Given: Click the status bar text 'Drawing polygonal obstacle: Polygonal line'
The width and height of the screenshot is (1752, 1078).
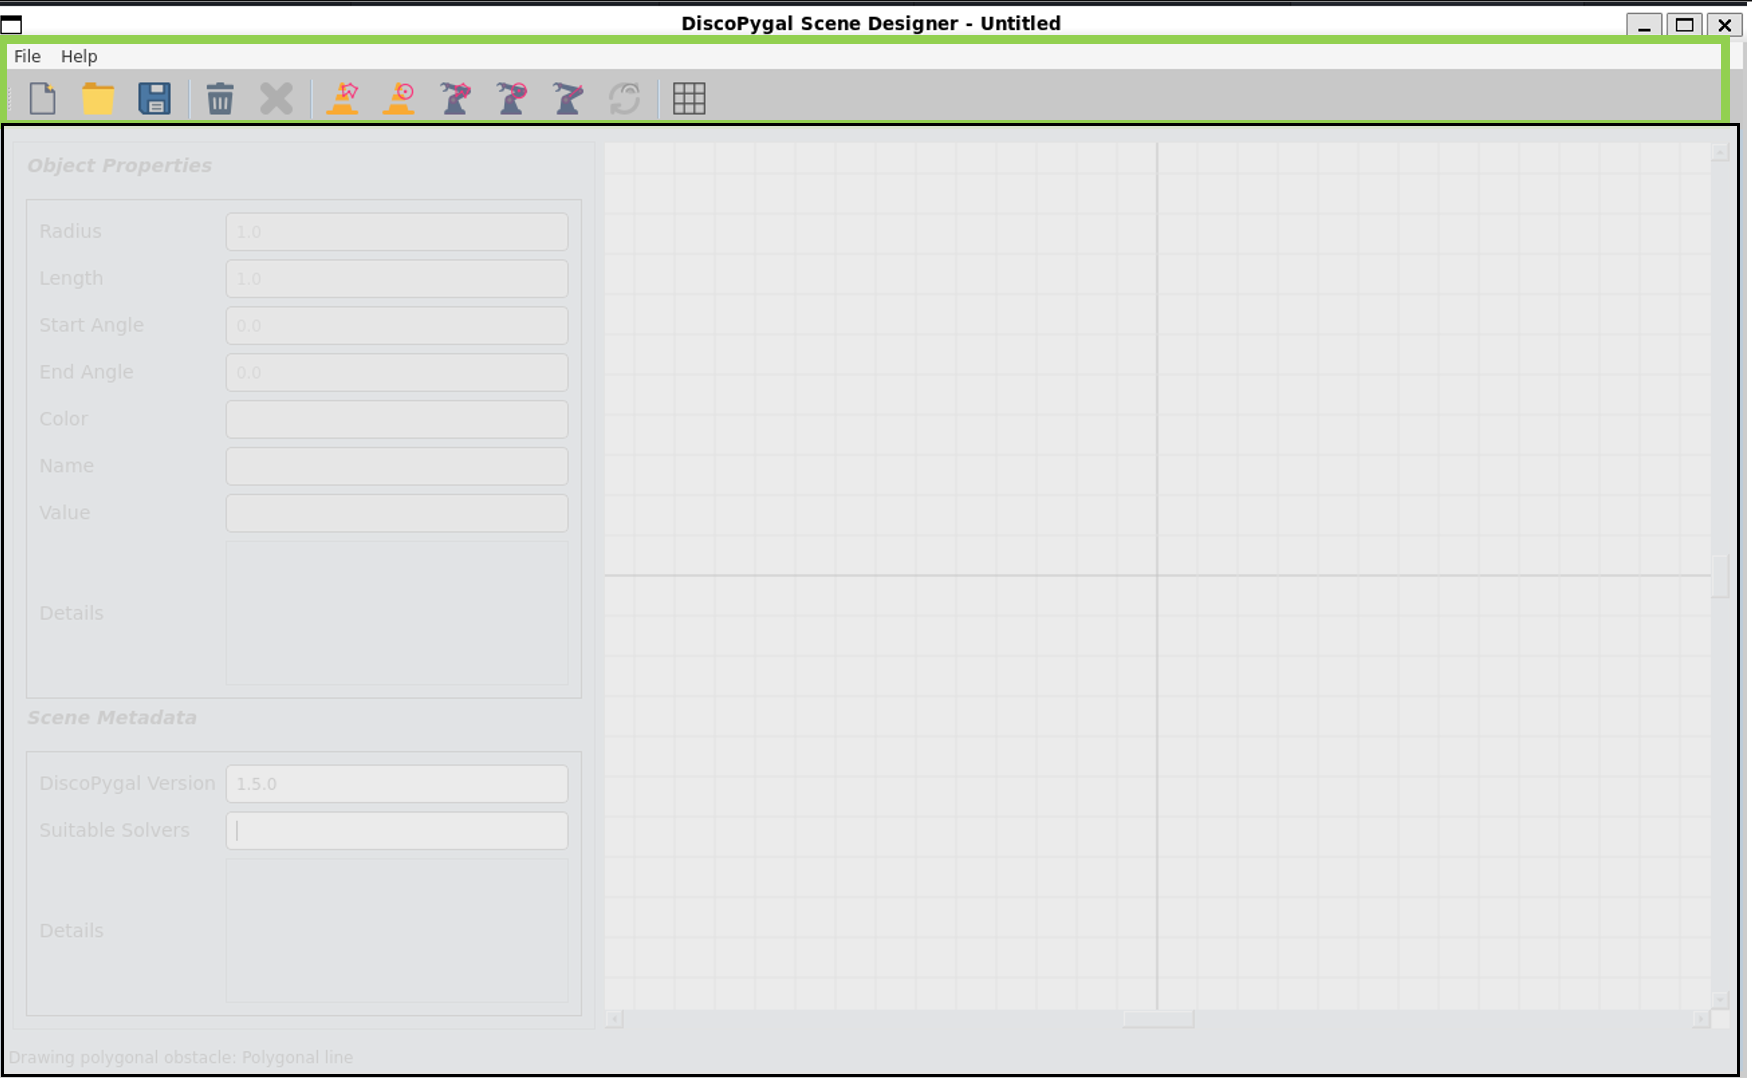Looking at the screenshot, I should click(x=181, y=1057).
